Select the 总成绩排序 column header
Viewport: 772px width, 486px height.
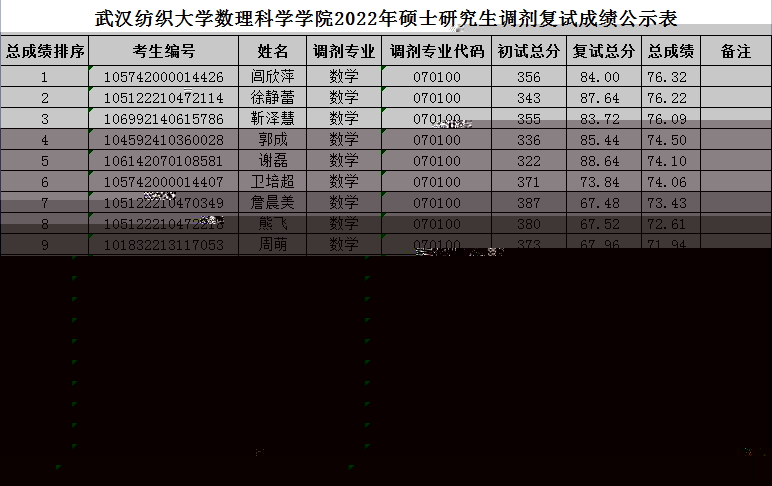(44, 51)
